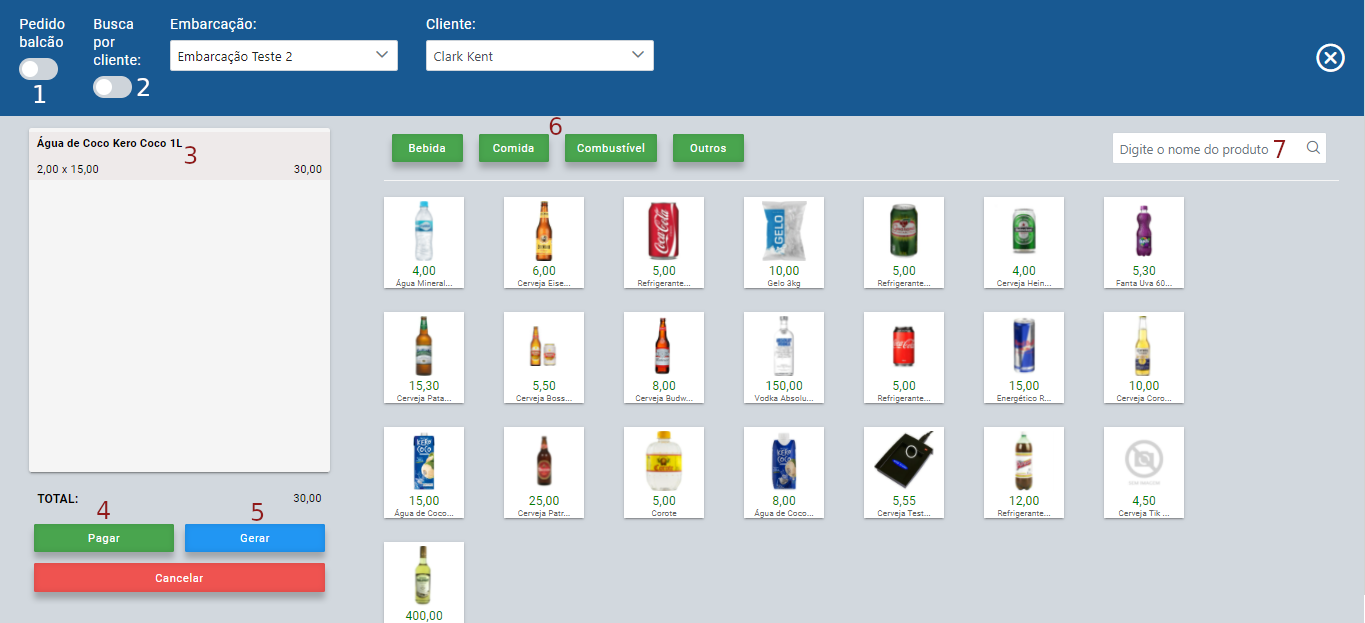Toggle the Busca por cliente switch
This screenshot has width=1365, height=623.
tap(112, 87)
